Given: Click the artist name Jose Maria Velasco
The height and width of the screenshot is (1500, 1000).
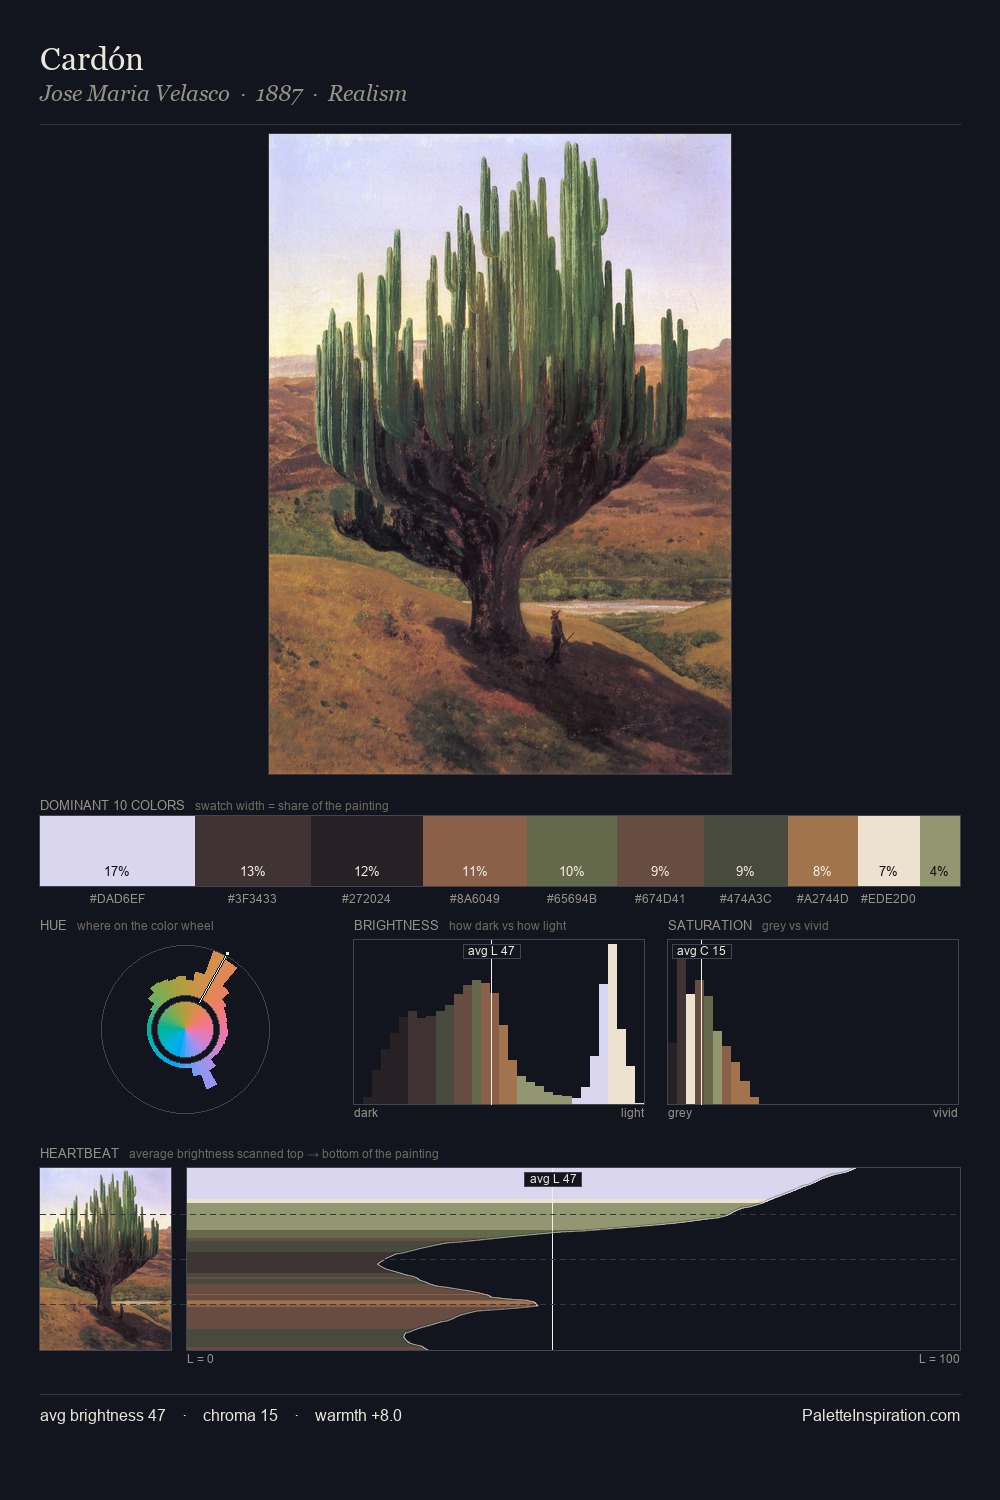Looking at the screenshot, I should tap(135, 94).
